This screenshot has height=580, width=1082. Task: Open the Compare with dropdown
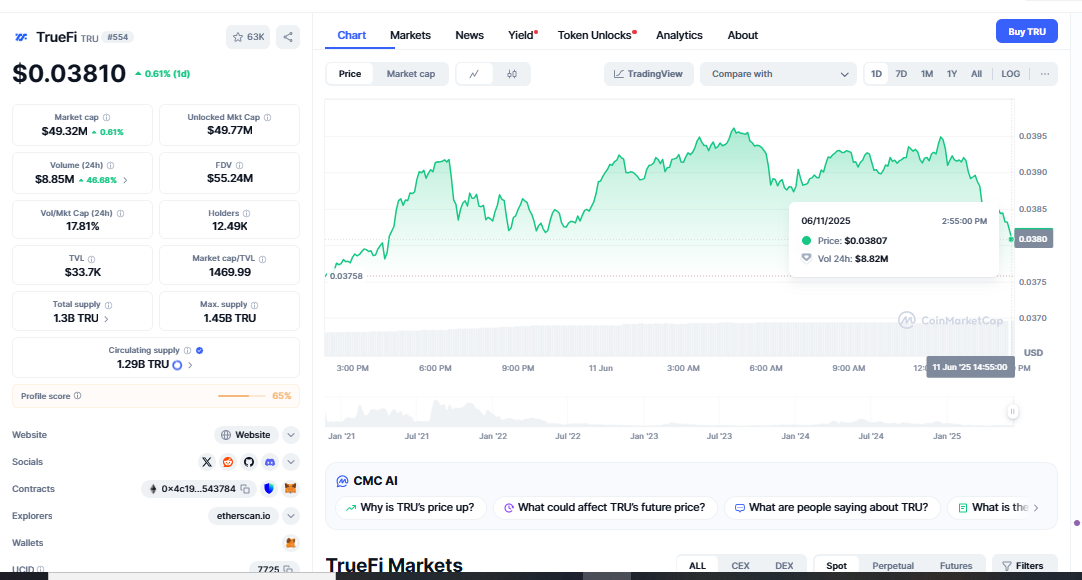coord(778,74)
